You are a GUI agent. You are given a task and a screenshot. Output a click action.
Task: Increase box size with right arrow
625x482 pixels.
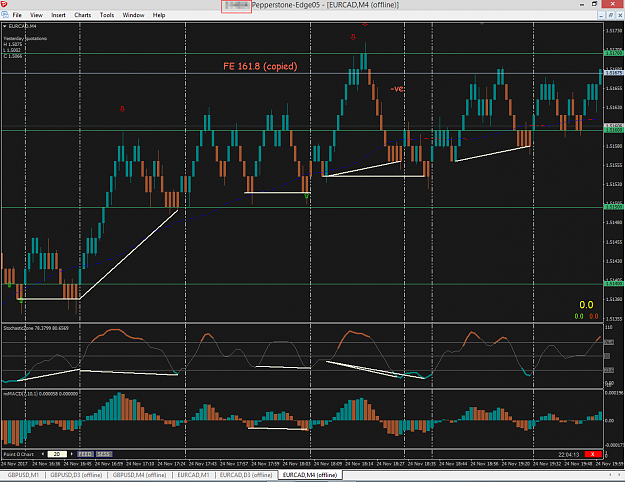pyautogui.click(x=72, y=454)
